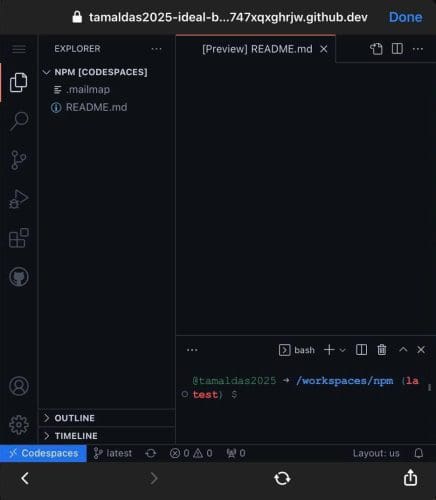Open terminal panel views menu

tap(192, 350)
